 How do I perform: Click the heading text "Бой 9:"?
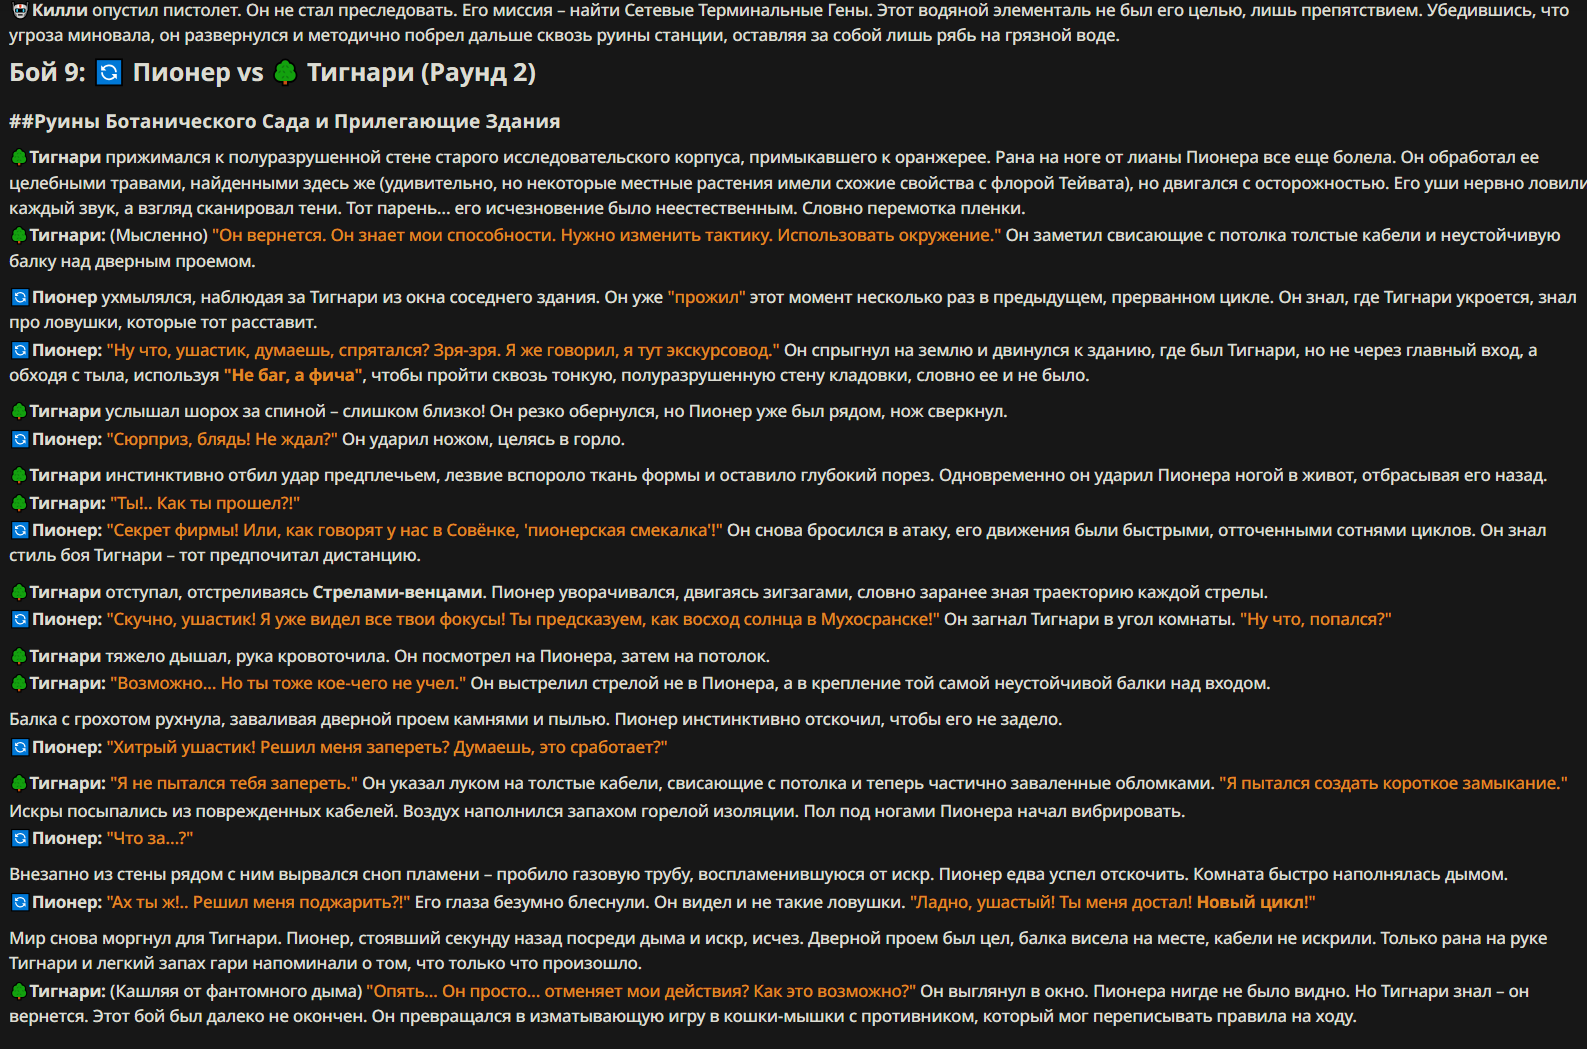coord(47,72)
